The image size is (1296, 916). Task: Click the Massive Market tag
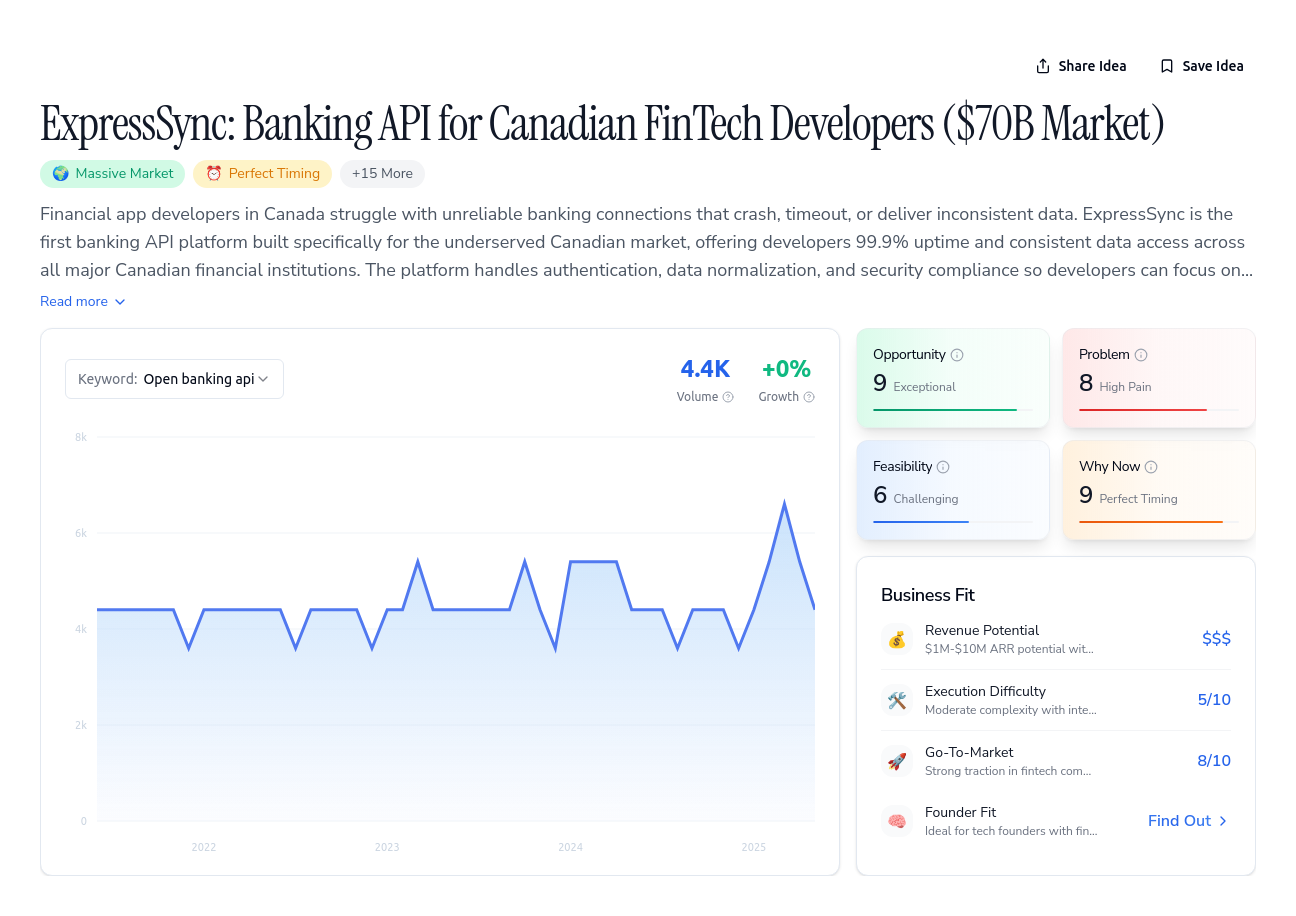[x=113, y=174]
